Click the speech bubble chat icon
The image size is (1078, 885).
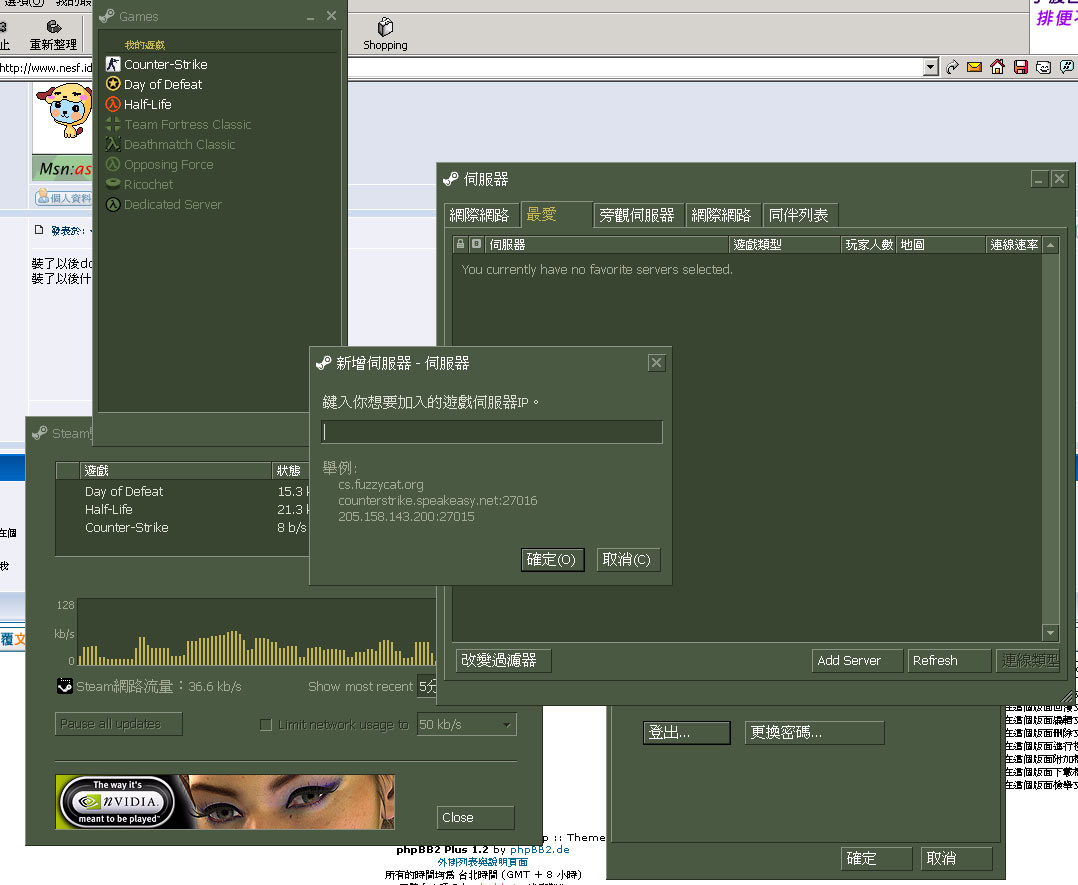[1066, 67]
